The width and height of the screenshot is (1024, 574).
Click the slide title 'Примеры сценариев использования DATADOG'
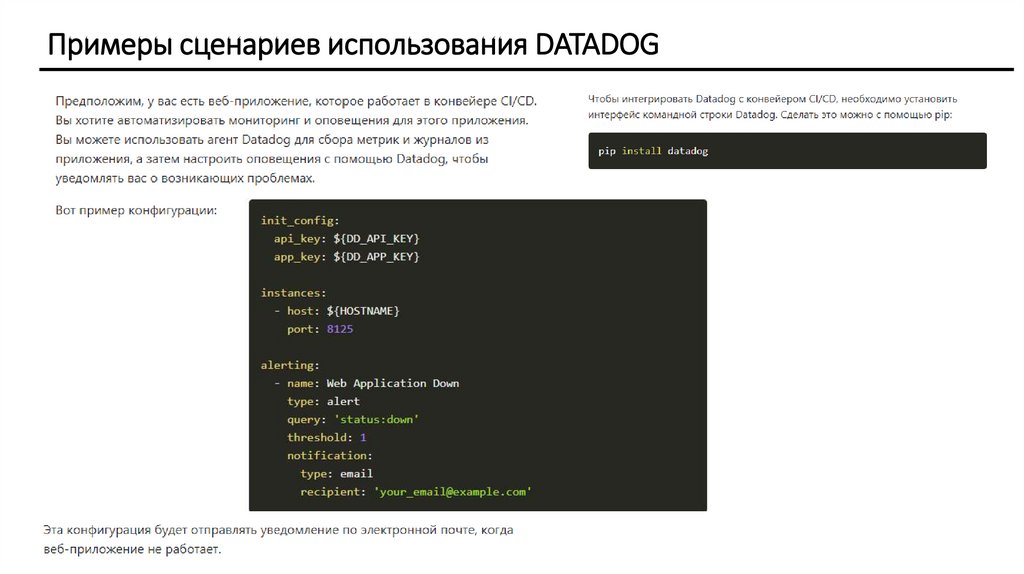click(x=353, y=45)
